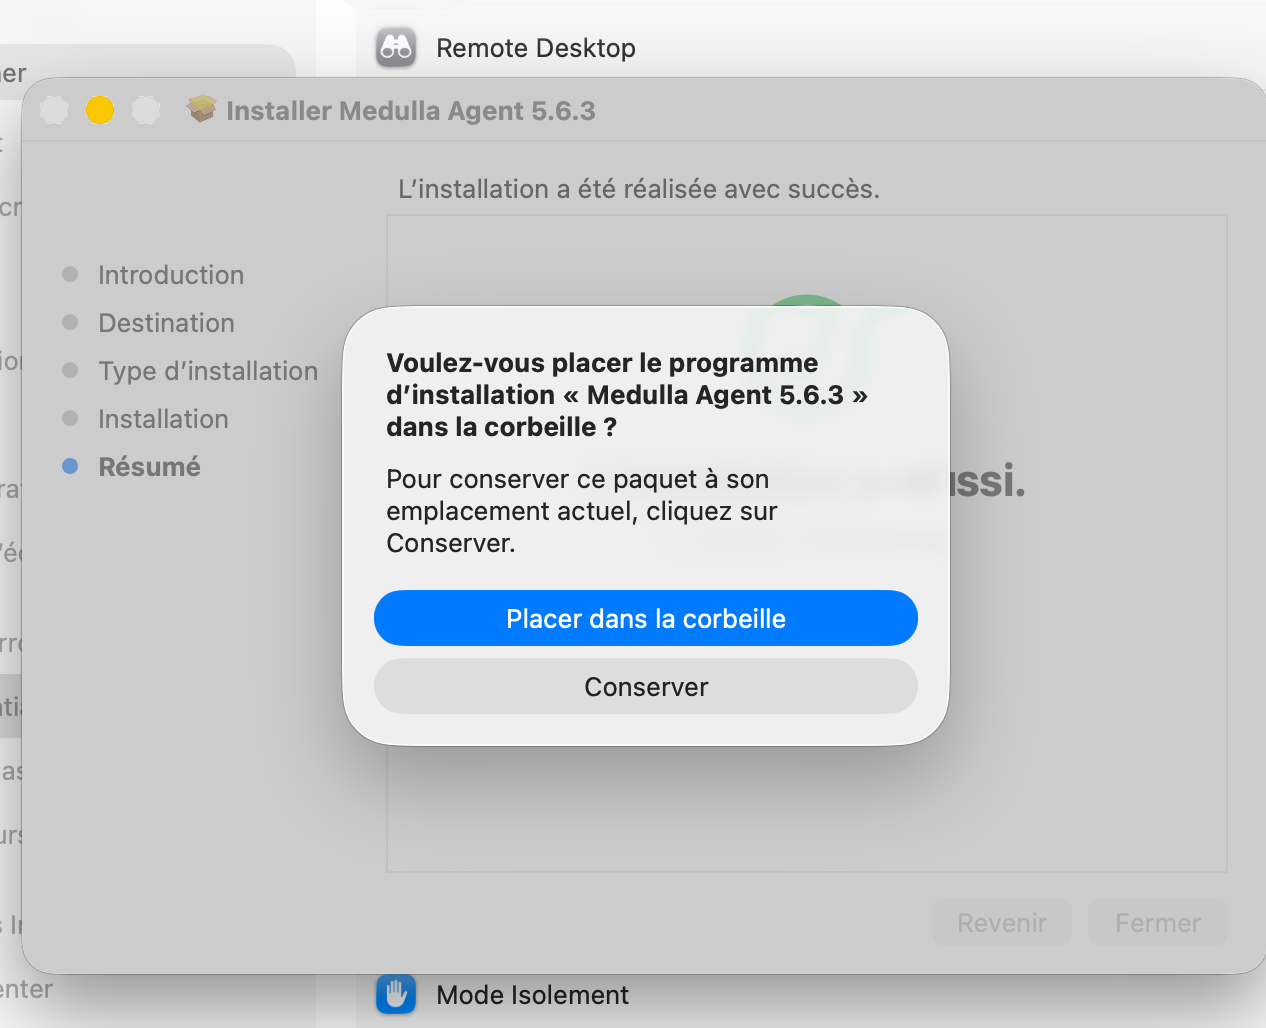Click the Revenir button
This screenshot has width=1266, height=1028.
point(1001,922)
